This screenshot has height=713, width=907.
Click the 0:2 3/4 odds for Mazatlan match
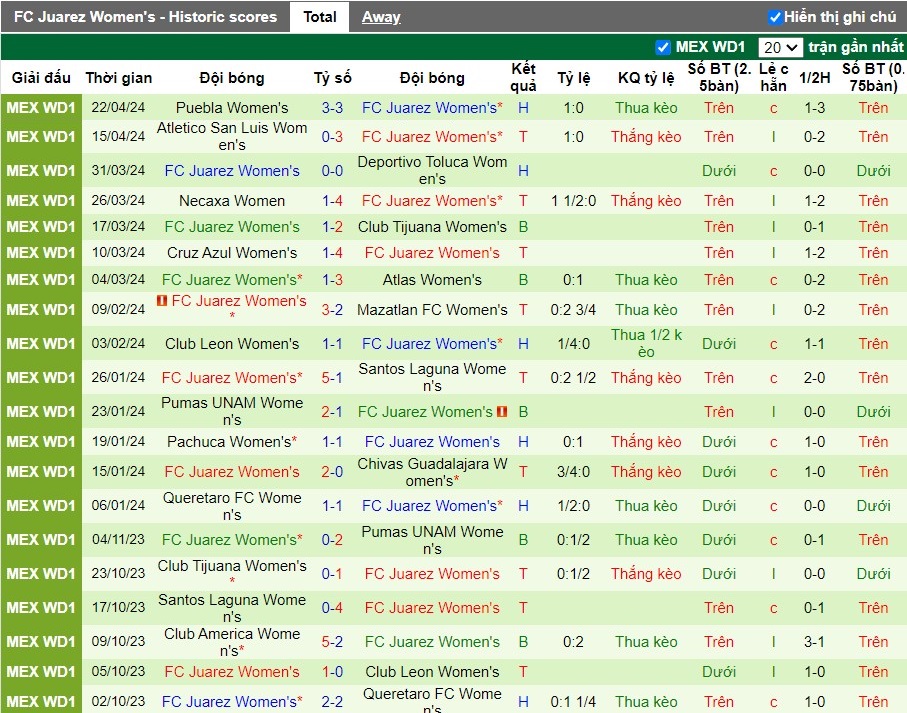[573, 310]
